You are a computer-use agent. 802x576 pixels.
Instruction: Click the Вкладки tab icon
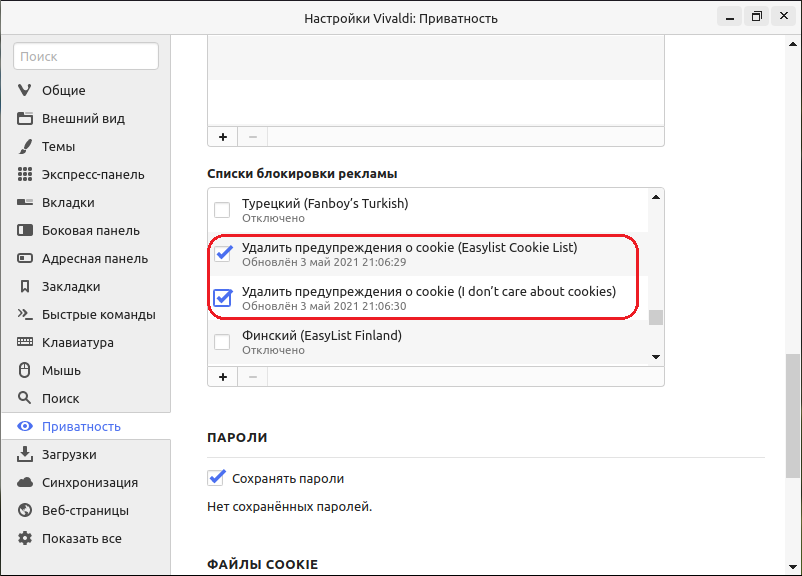[x=25, y=202]
